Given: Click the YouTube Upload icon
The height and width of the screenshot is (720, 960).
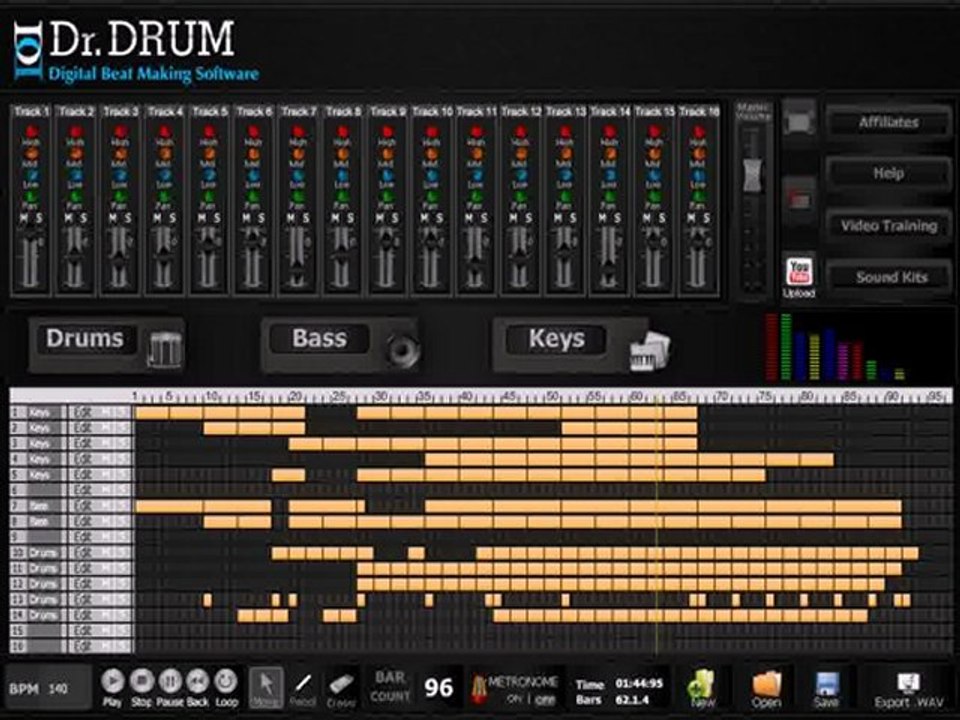Looking at the screenshot, I should coord(799,271).
